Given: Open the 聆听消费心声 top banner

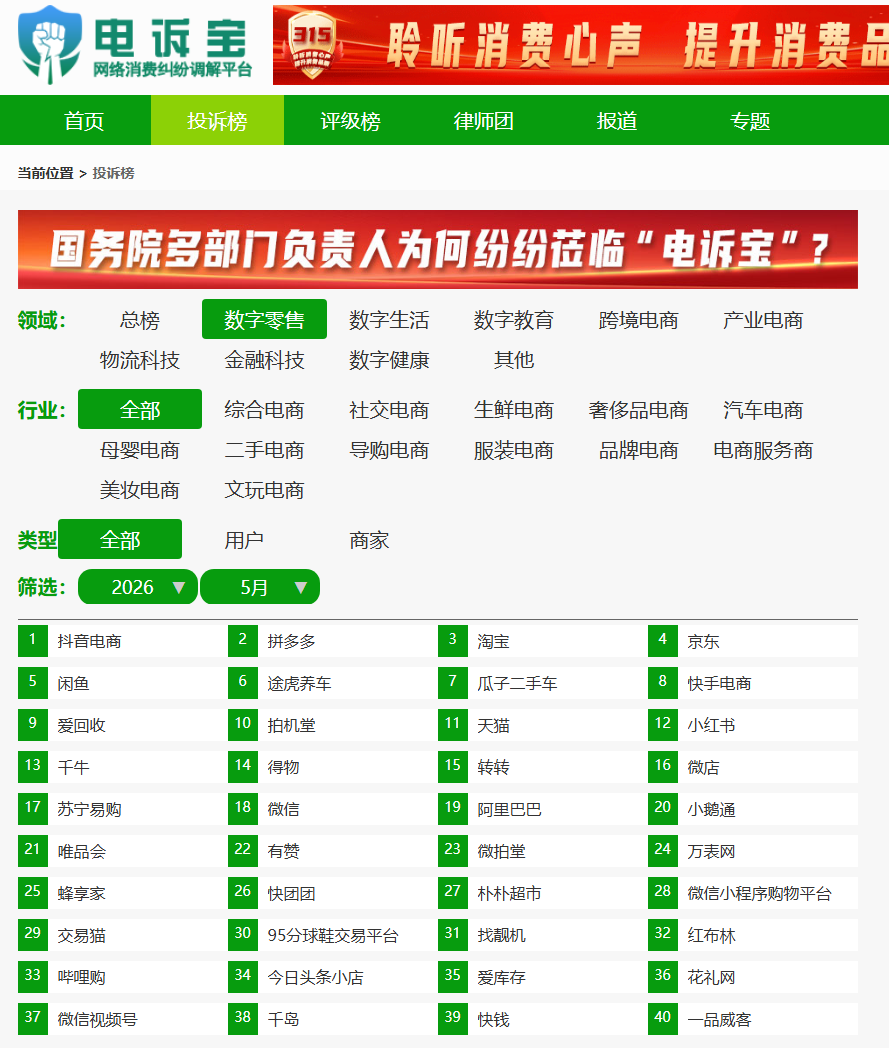Looking at the screenshot, I should [x=581, y=45].
